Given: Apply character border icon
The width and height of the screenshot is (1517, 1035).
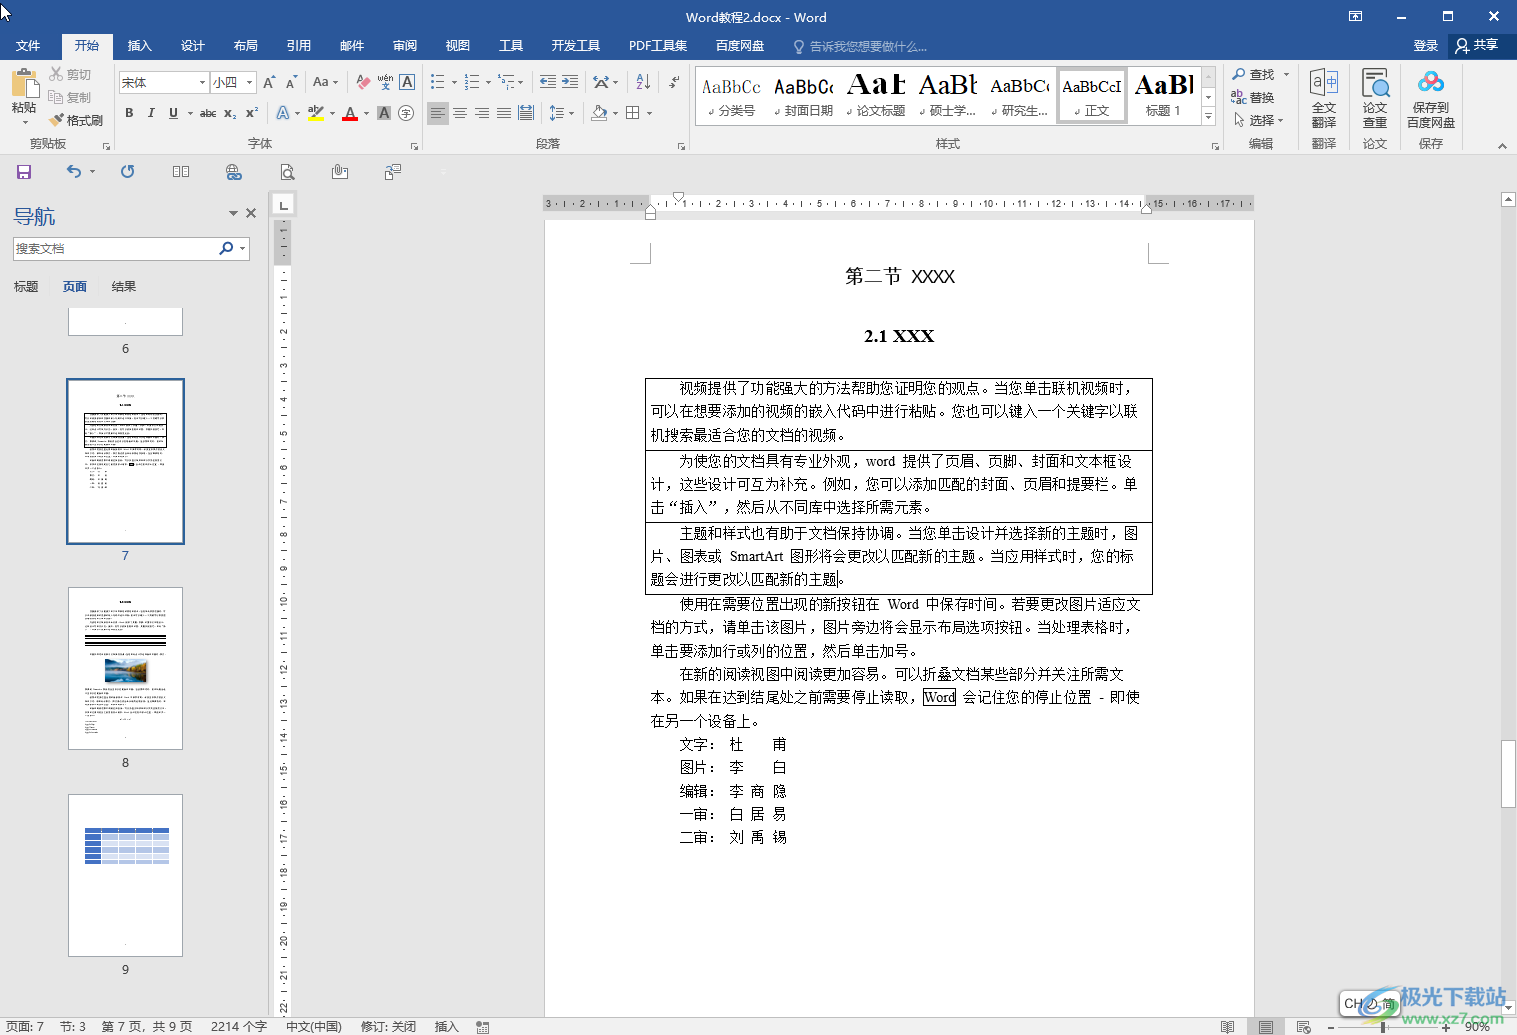Looking at the screenshot, I should (x=407, y=82).
